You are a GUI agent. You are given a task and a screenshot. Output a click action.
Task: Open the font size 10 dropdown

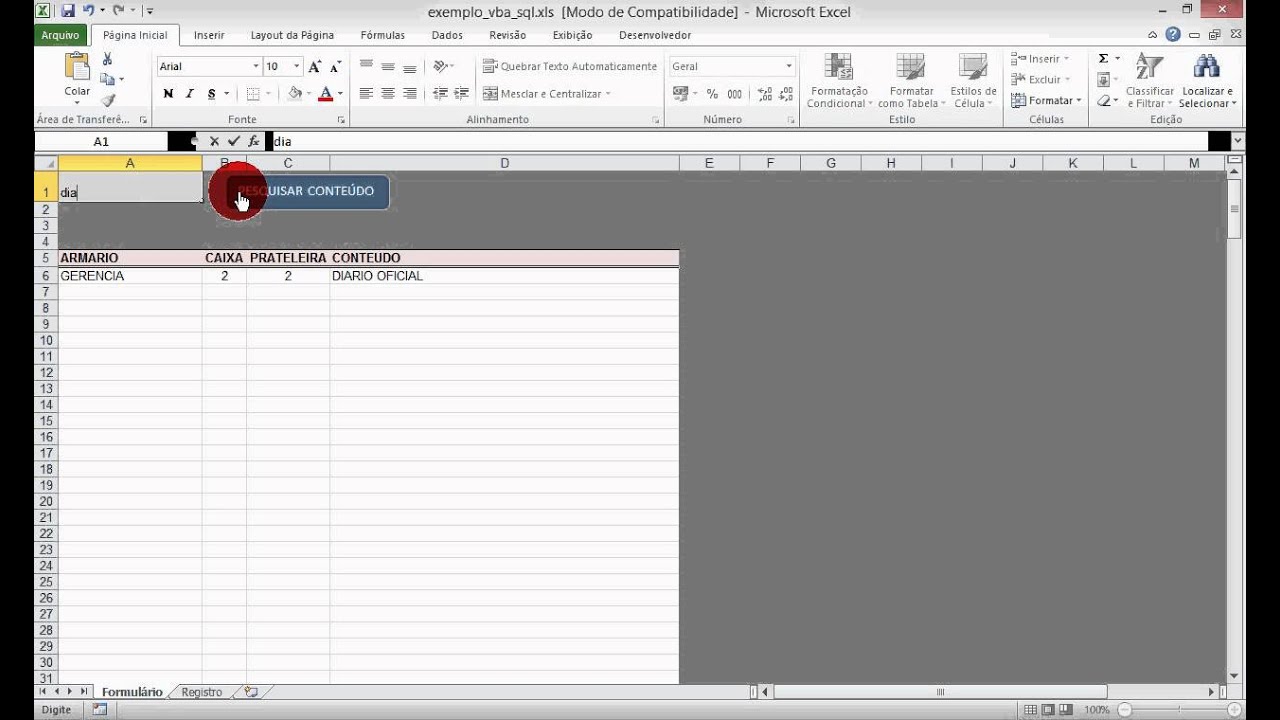pyautogui.click(x=297, y=66)
